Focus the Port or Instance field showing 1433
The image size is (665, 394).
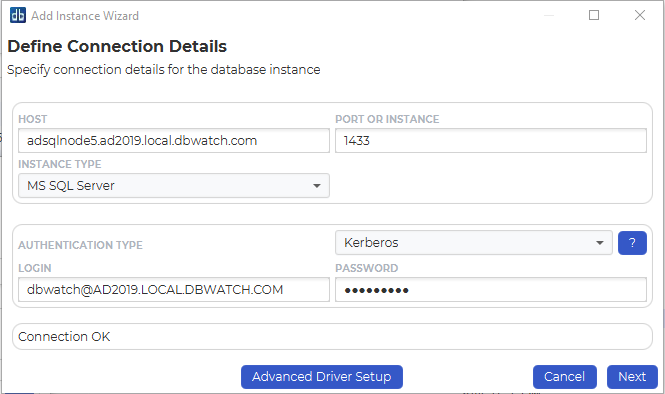click(491, 141)
